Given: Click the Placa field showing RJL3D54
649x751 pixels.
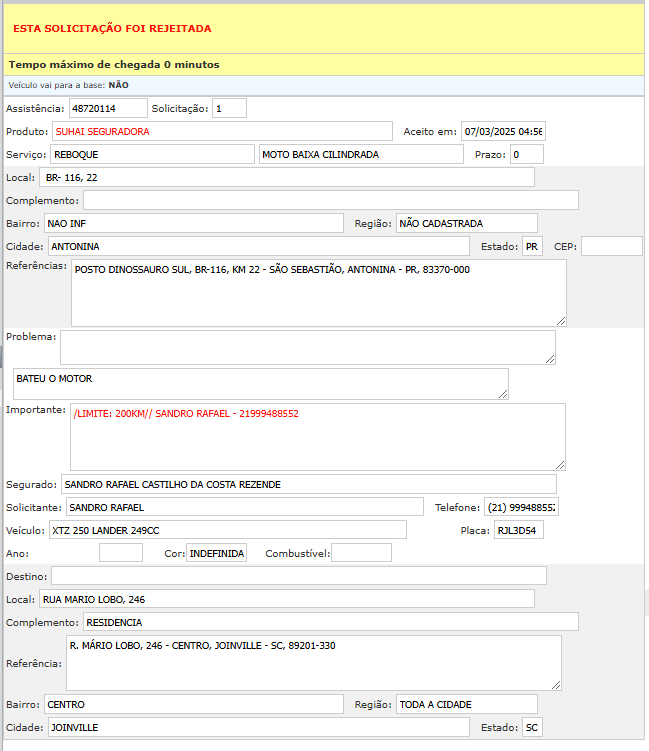Looking at the screenshot, I should click(x=518, y=530).
